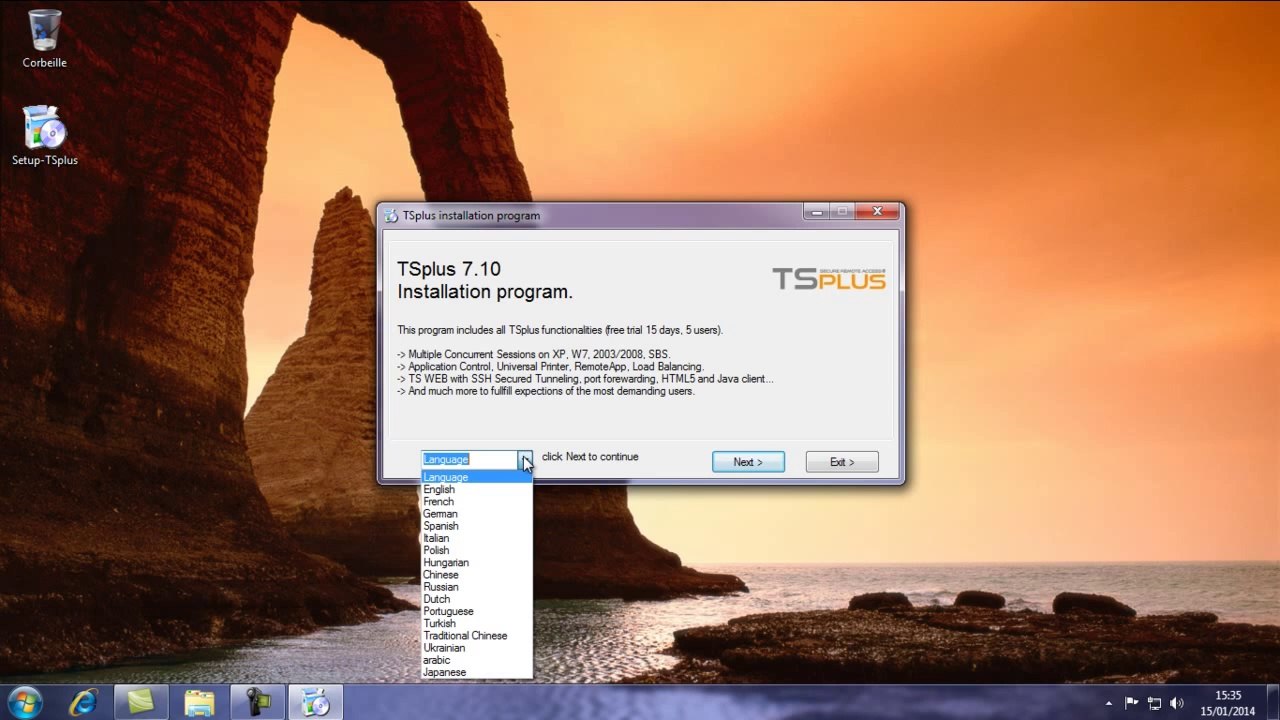Open the green notes app in taskbar
Viewport: 1280px width, 720px height.
tap(141, 703)
